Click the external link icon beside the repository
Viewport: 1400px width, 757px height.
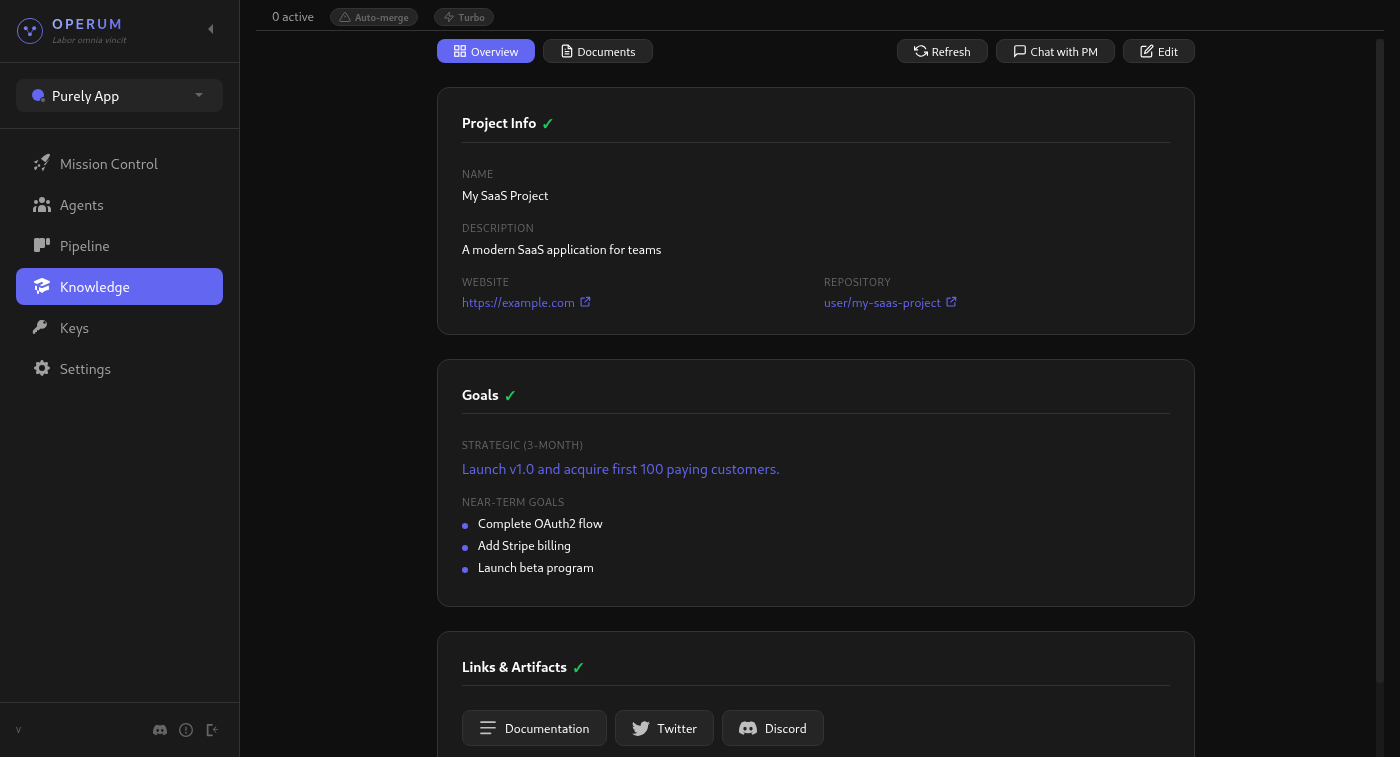951,301
